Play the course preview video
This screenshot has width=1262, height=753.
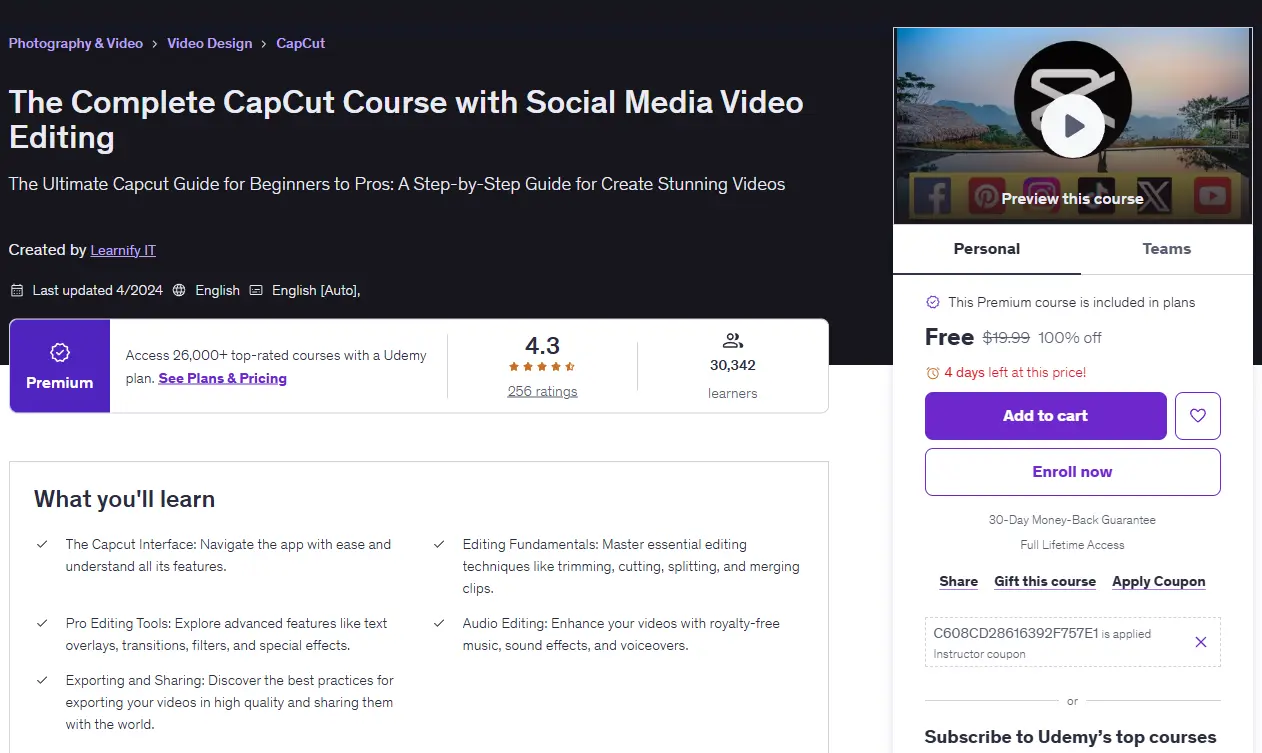1072,126
